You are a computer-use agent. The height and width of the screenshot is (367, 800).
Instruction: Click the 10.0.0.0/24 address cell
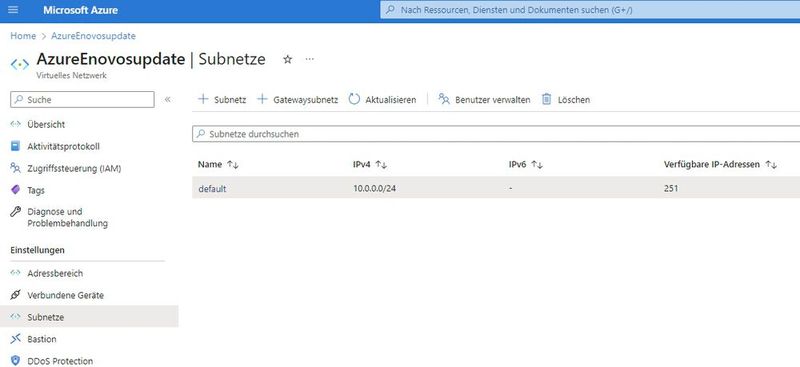coord(374,188)
